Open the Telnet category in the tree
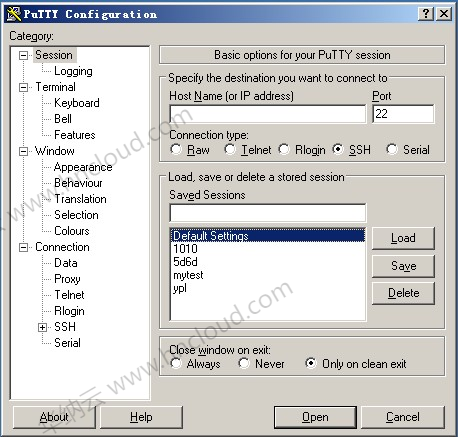 pos(69,295)
